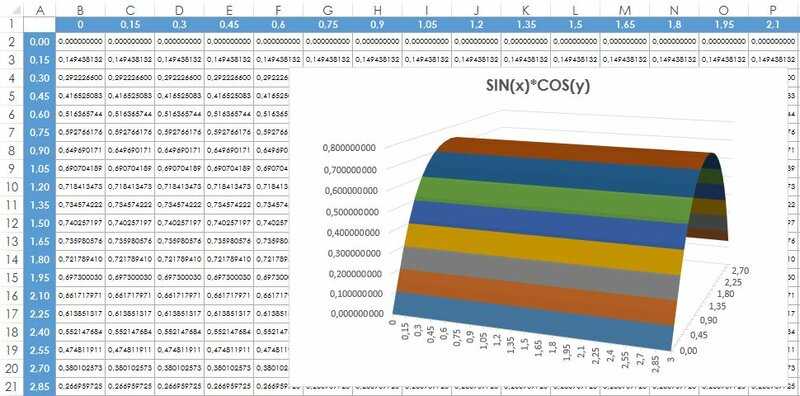Select cell E10 with value 0,718413473
The width and height of the screenshot is (800, 396).
point(229,187)
